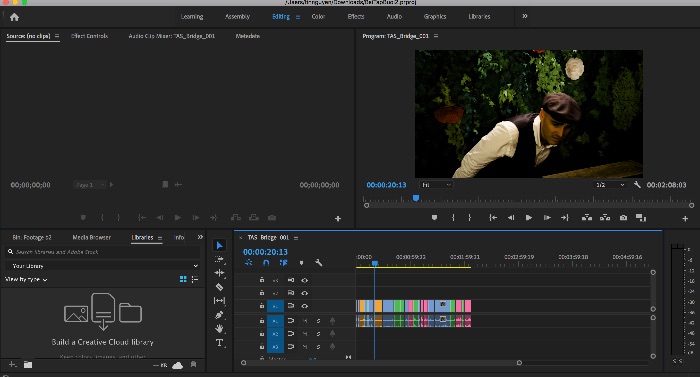This screenshot has width=700, height=377.
Task: Play the Program monitor sequence
Action: 529,218
